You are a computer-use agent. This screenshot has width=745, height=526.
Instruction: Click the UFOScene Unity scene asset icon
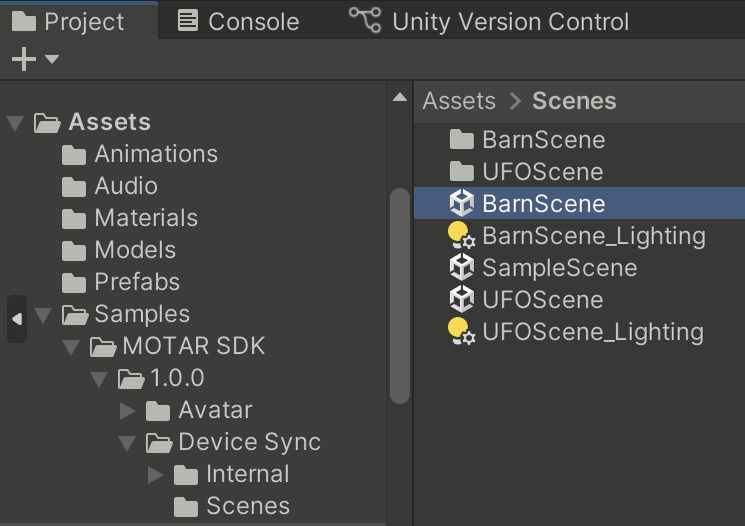(x=461, y=300)
